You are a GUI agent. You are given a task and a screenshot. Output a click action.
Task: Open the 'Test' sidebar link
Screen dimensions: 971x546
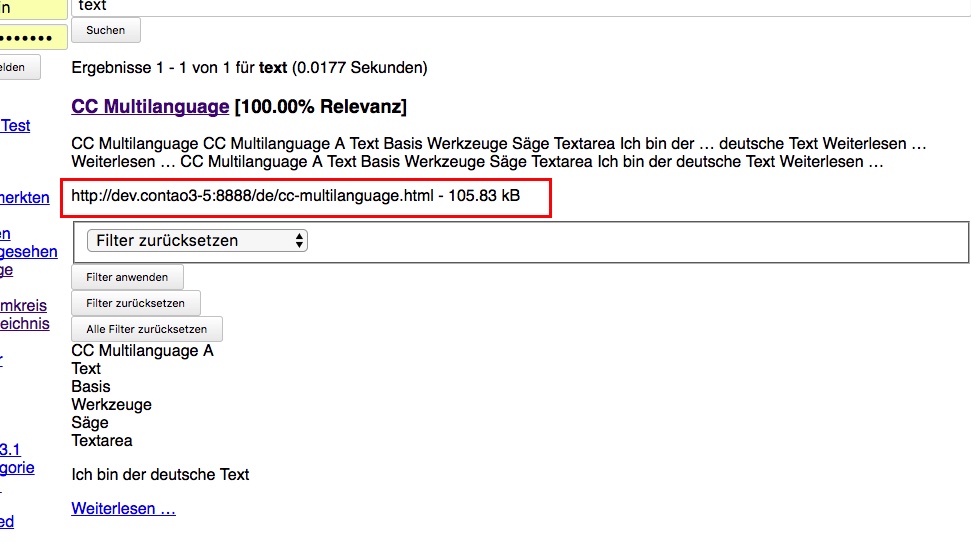click(x=15, y=126)
